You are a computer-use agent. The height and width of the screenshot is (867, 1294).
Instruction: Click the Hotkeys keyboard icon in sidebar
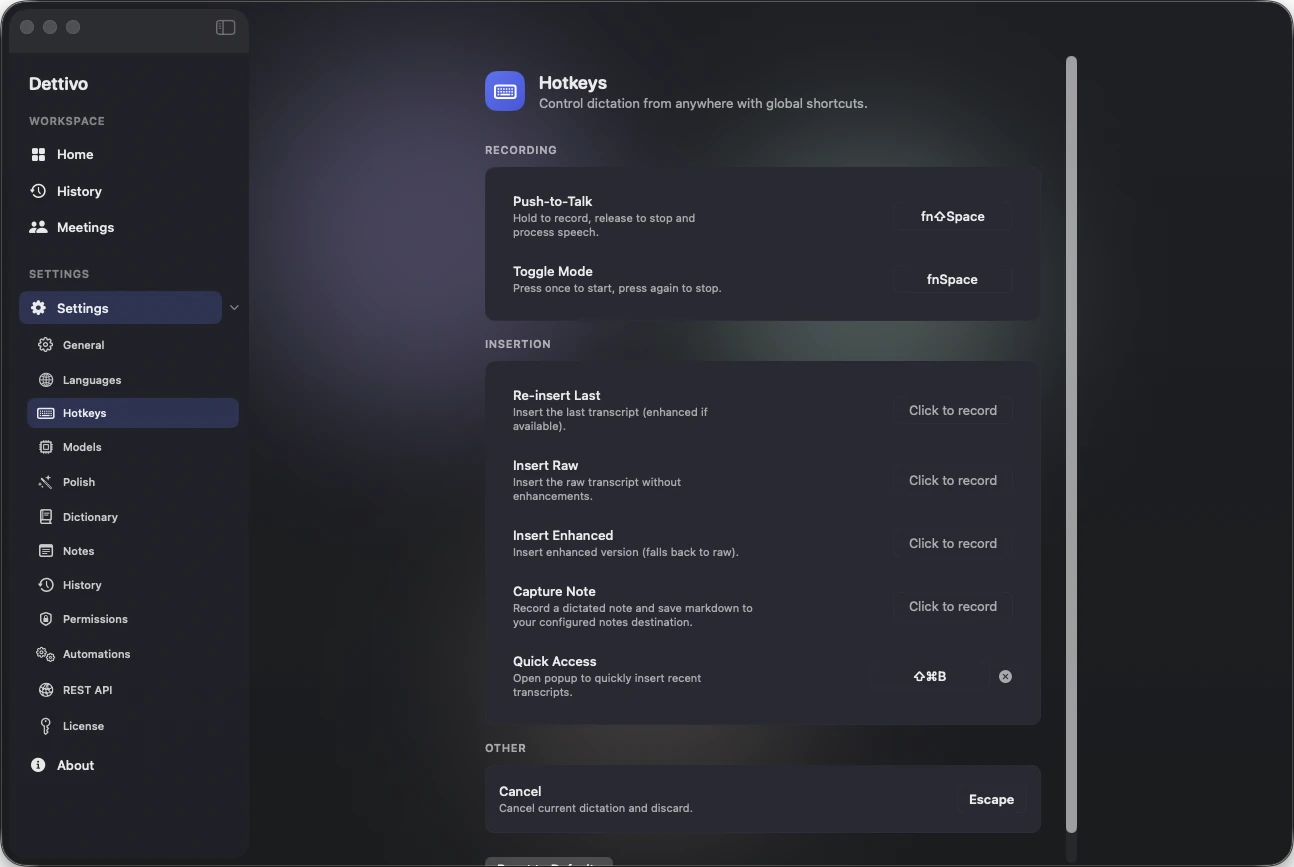tap(45, 413)
